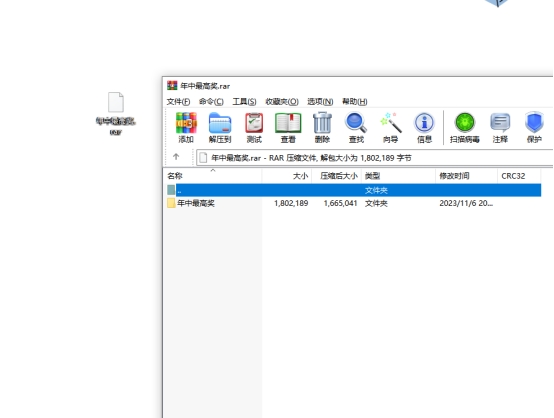
Task: Click the 扫描病毒 (Virus Scan) icon
Action: (x=465, y=128)
